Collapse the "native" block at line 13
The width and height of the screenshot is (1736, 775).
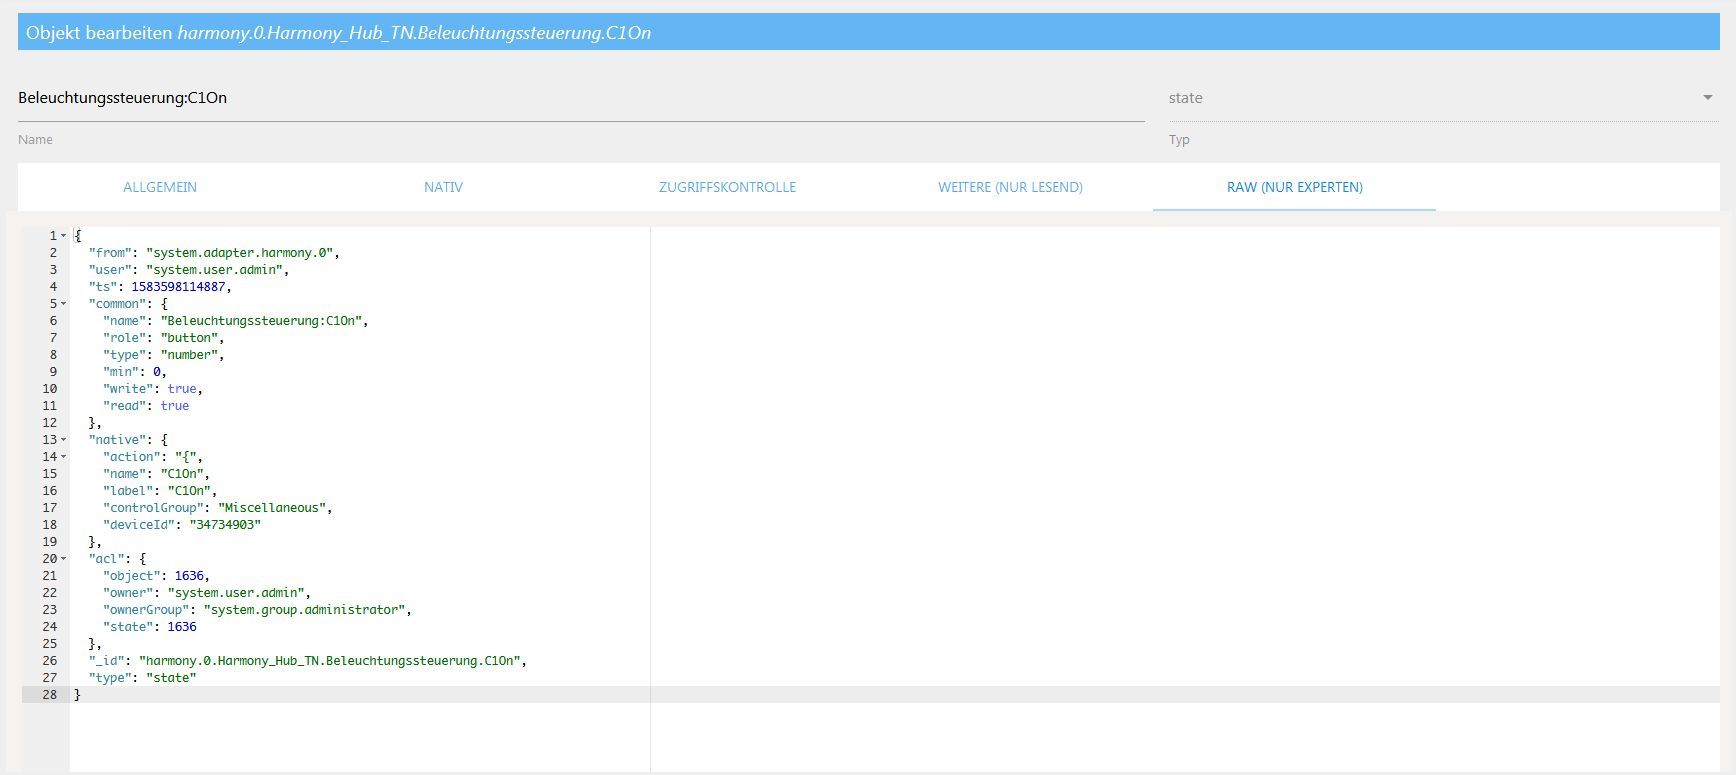[64, 440]
